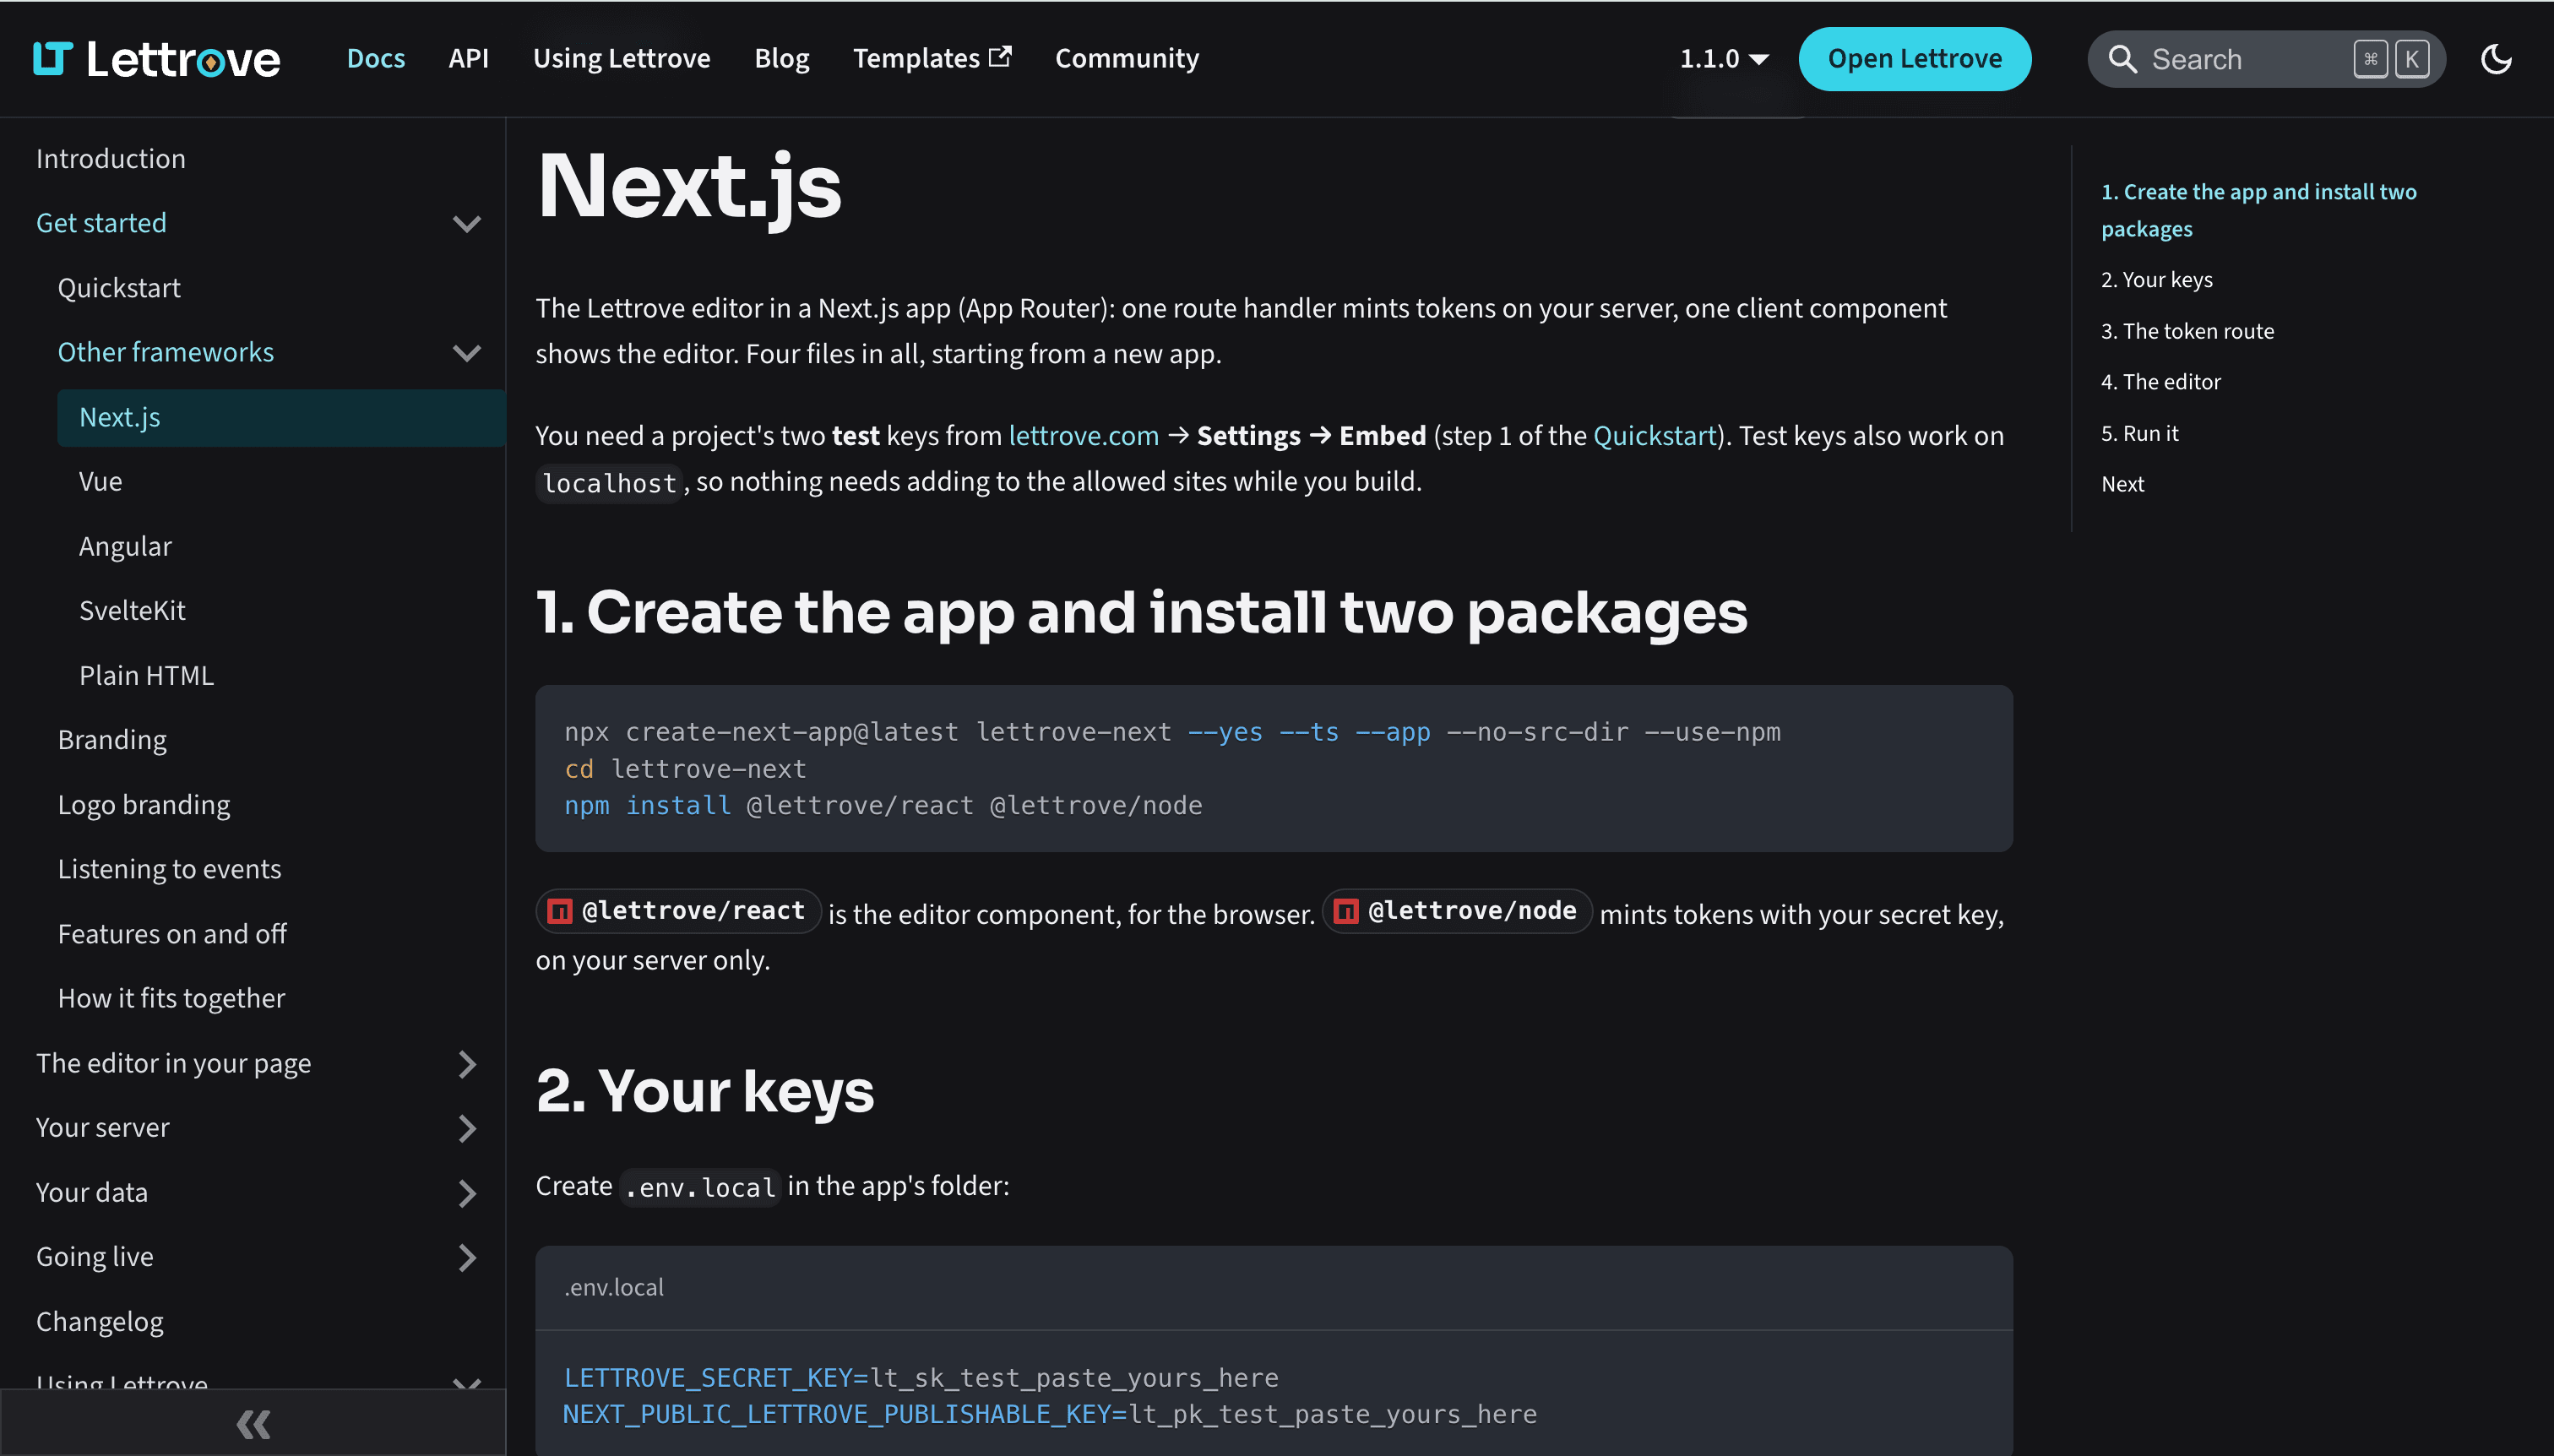The width and height of the screenshot is (2554, 1456).
Task: Follow the lettrove.com link in text
Action: [x=1083, y=436]
